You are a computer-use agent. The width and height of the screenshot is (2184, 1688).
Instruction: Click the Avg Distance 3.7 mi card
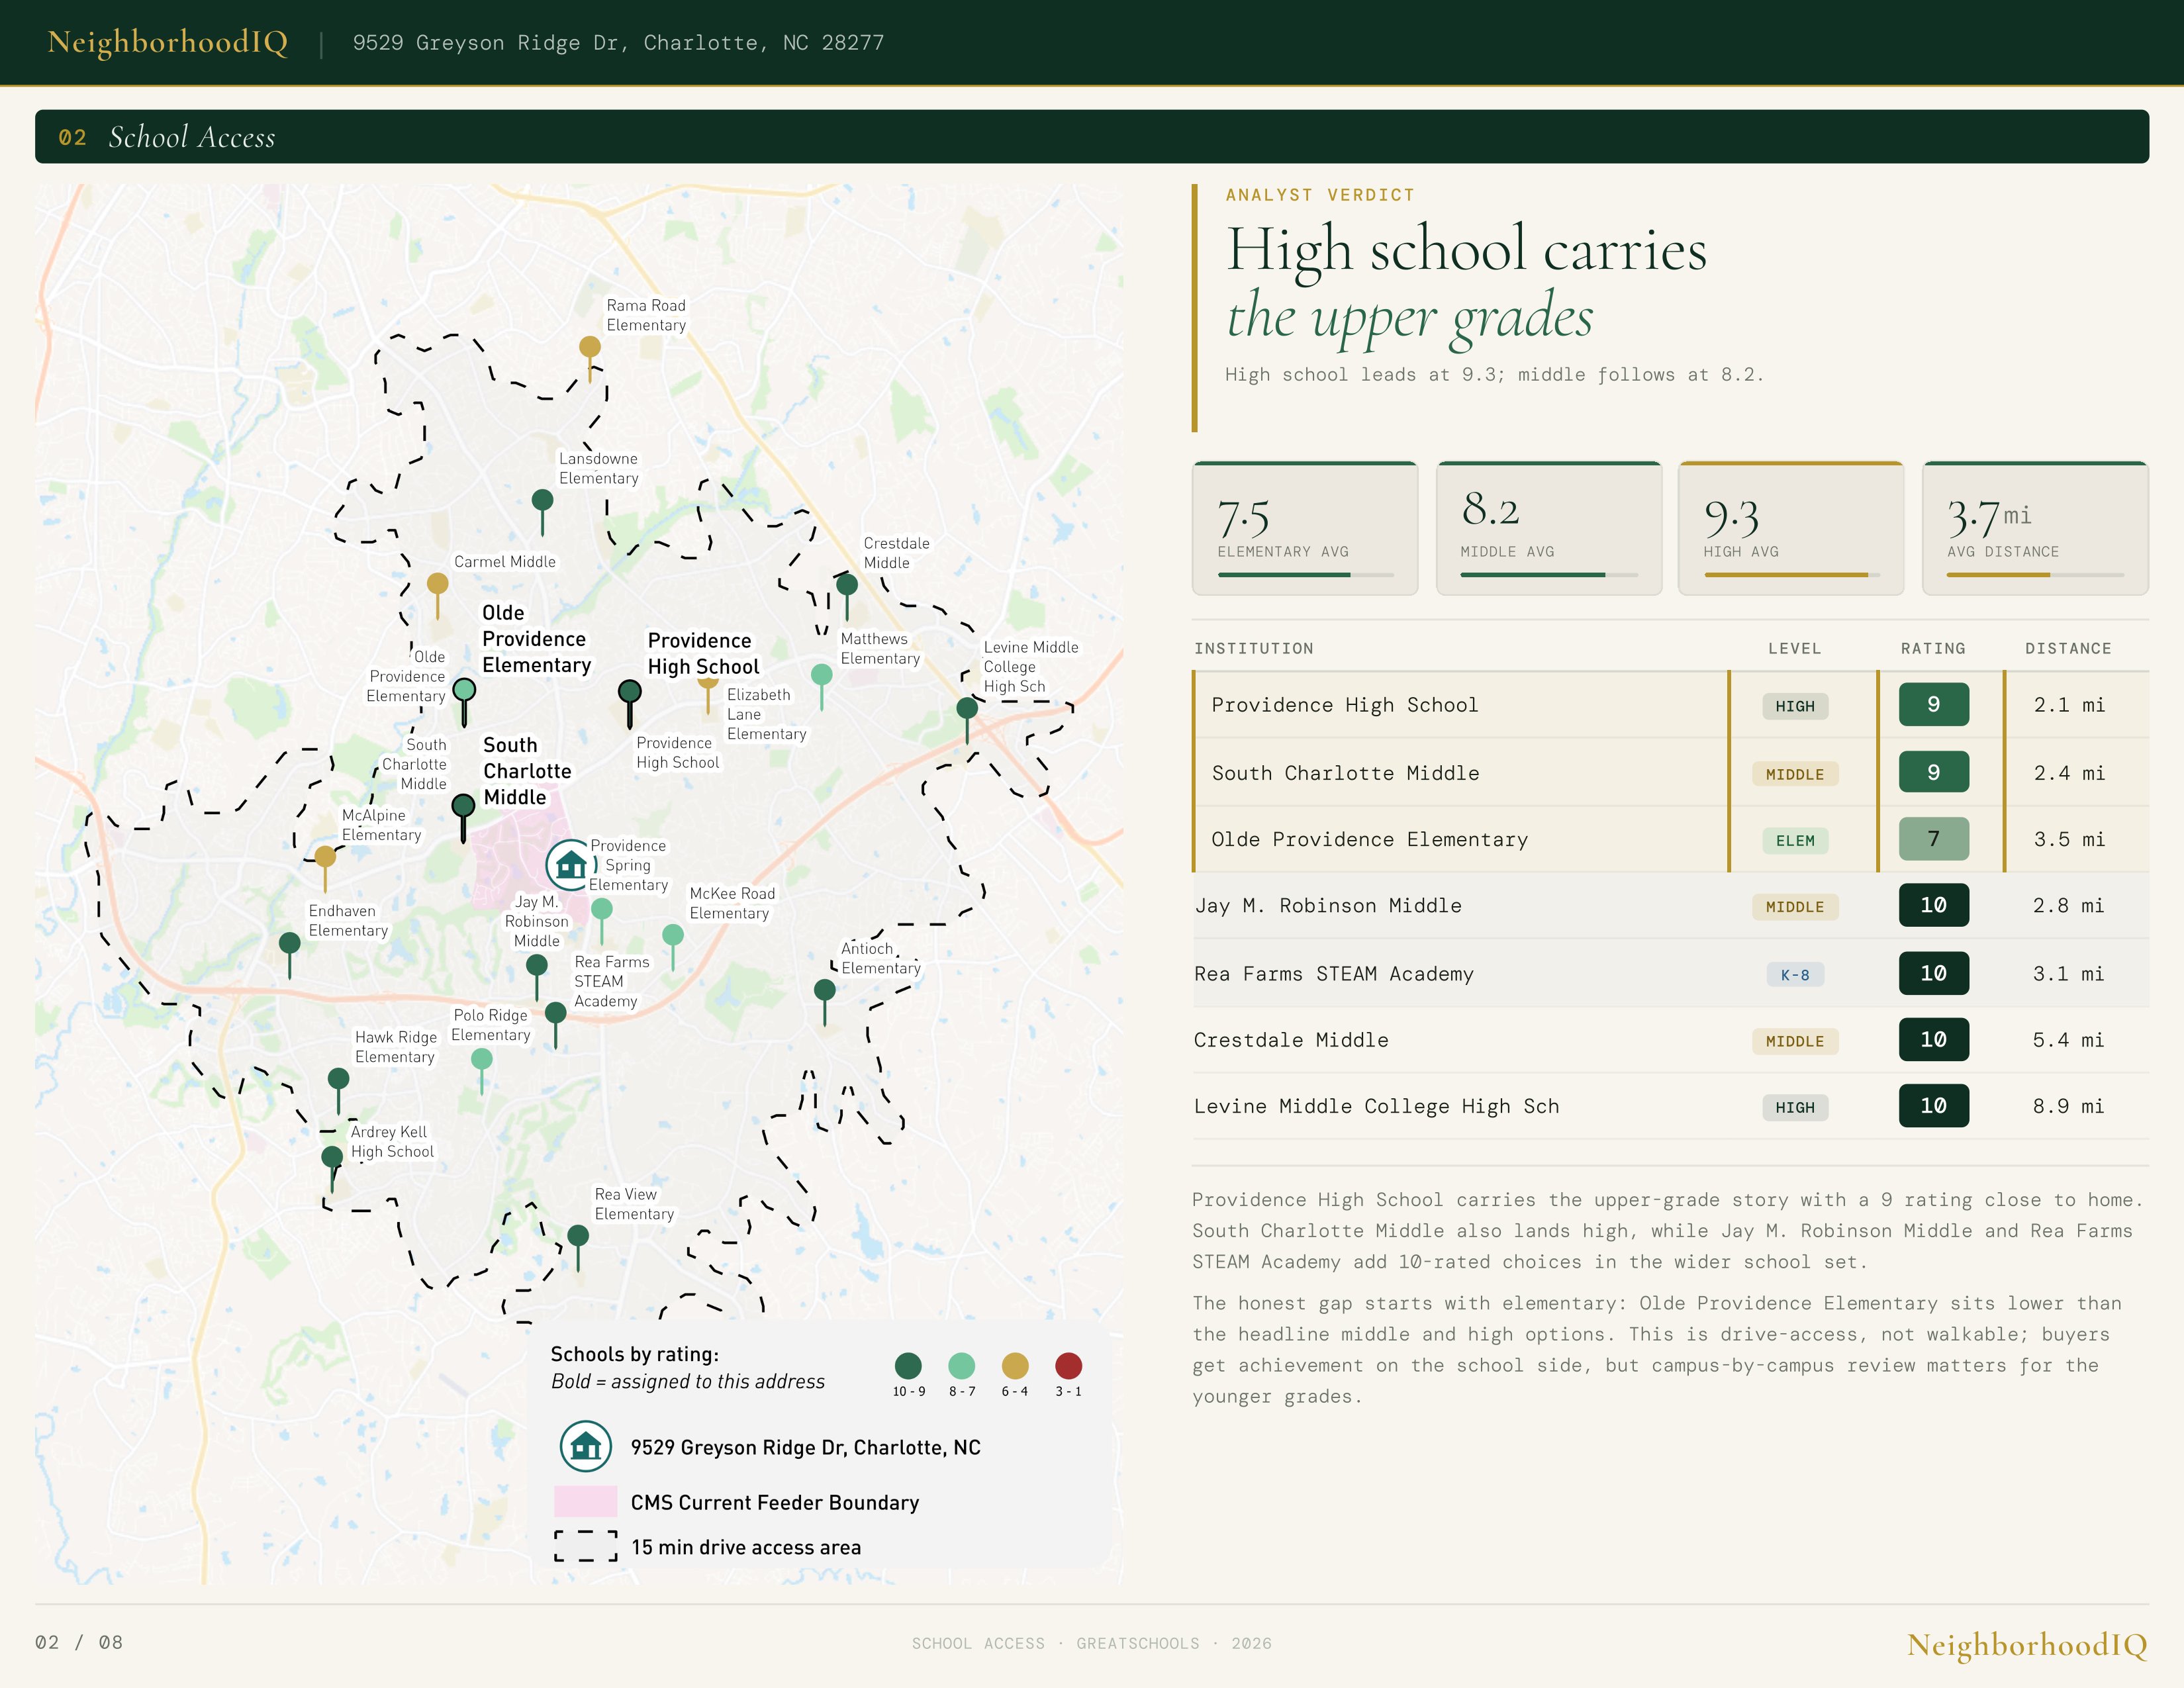[x=2035, y=528]
